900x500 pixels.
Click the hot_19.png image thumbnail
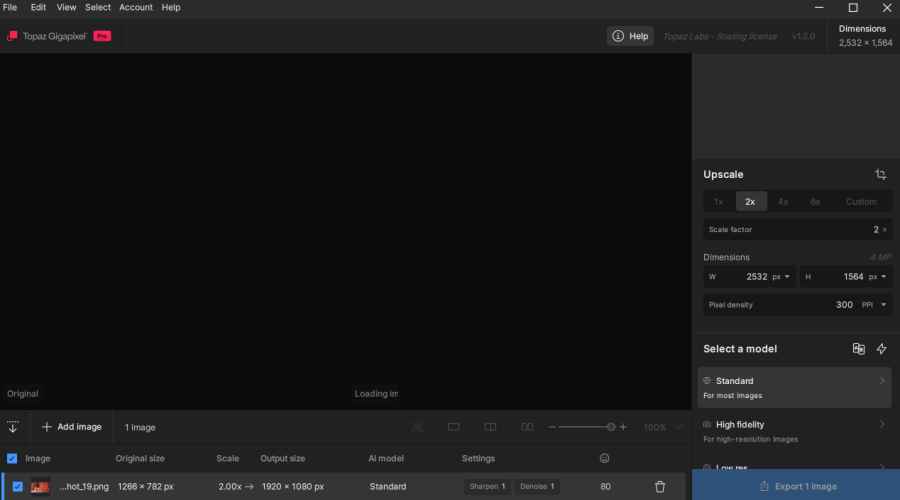[40, 487]
